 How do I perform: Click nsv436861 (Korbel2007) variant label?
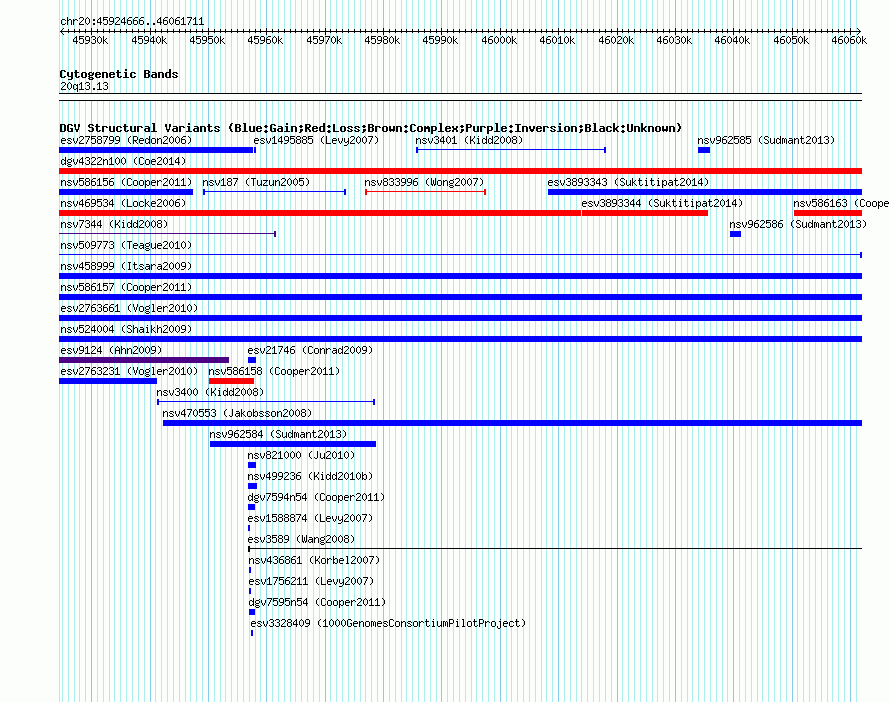point(314,560)
